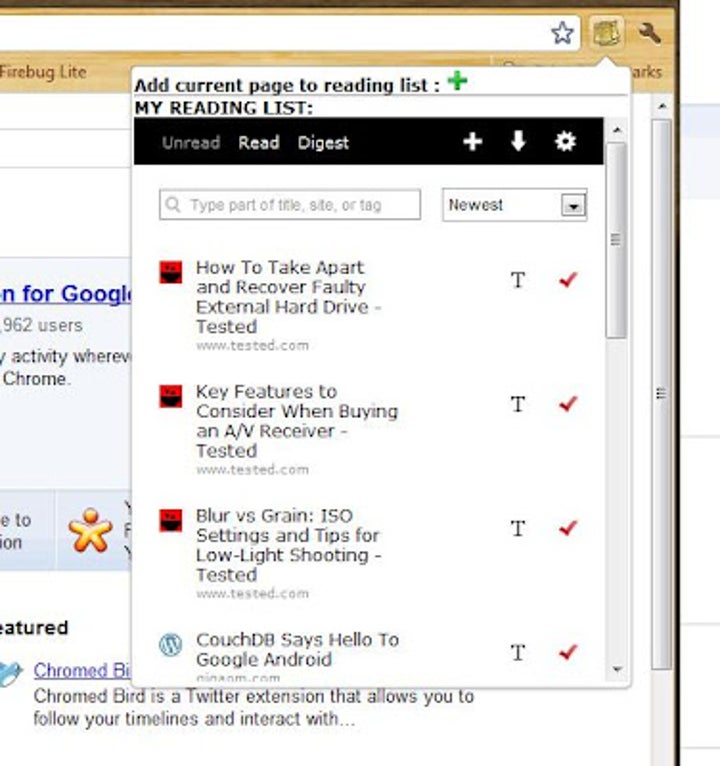Check off the Blur vs Grain article
720x766 pixels.
(x=568, y=528)
